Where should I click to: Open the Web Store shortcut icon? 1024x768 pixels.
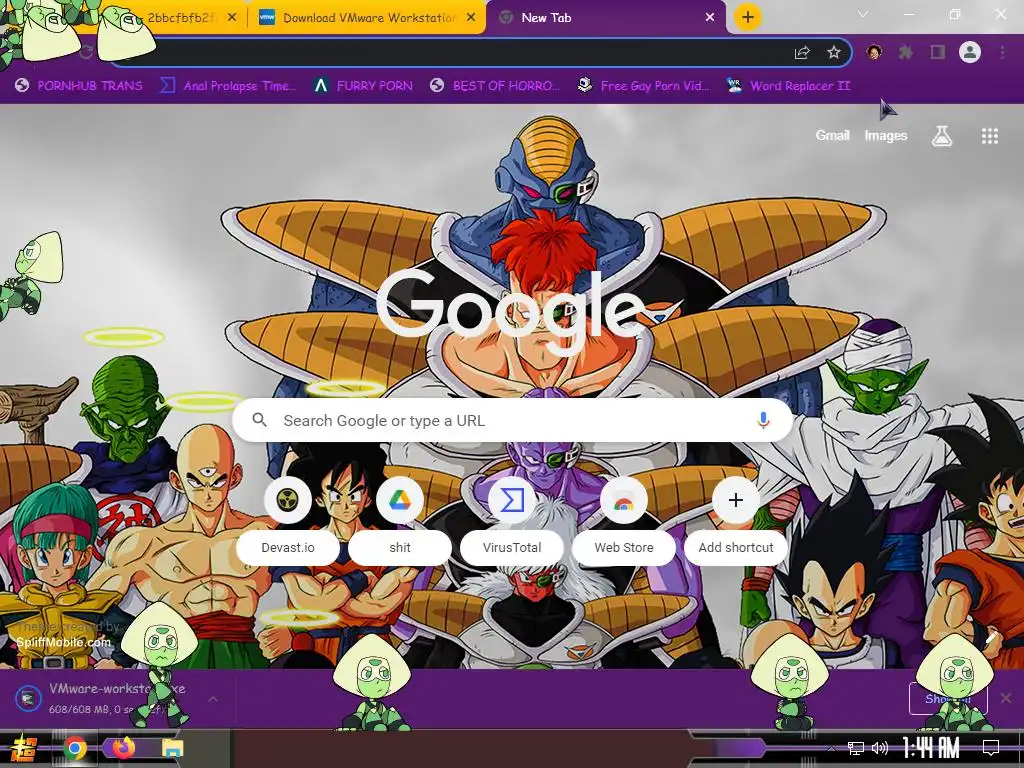pyautogui.click(x=624, y=500)
